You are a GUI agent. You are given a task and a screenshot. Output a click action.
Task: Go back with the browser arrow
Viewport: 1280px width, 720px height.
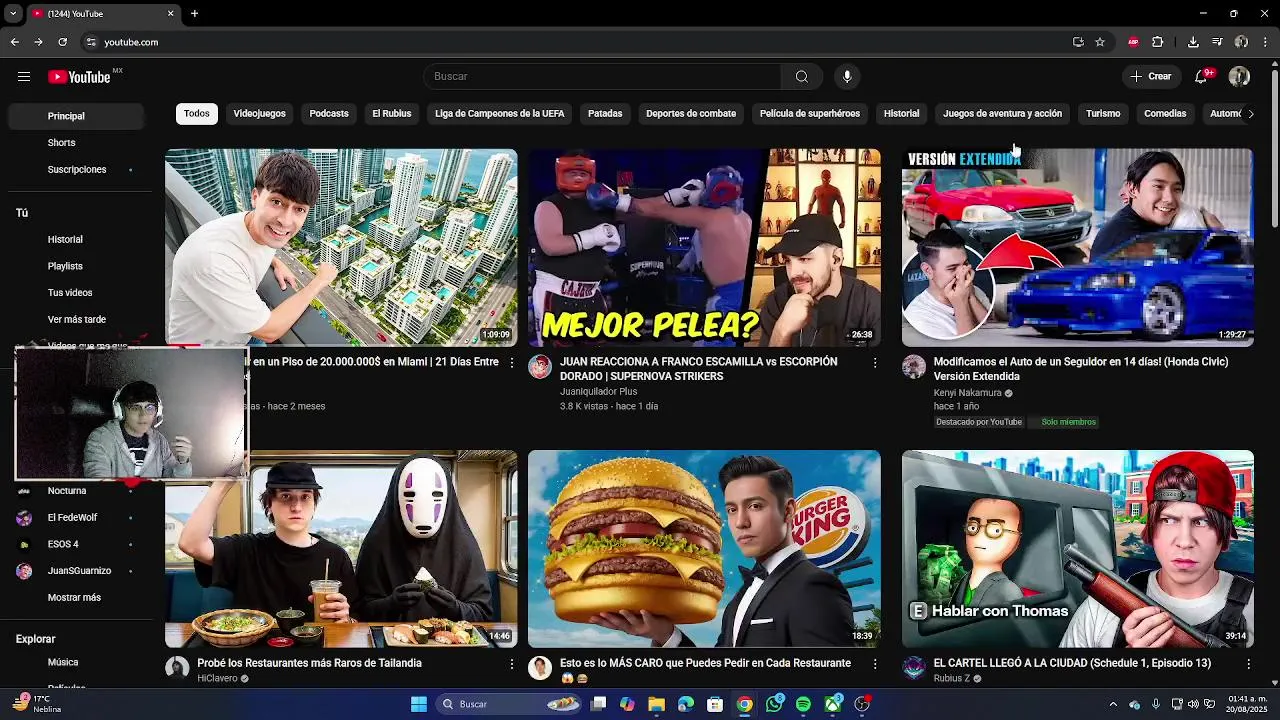pos(15,42)
